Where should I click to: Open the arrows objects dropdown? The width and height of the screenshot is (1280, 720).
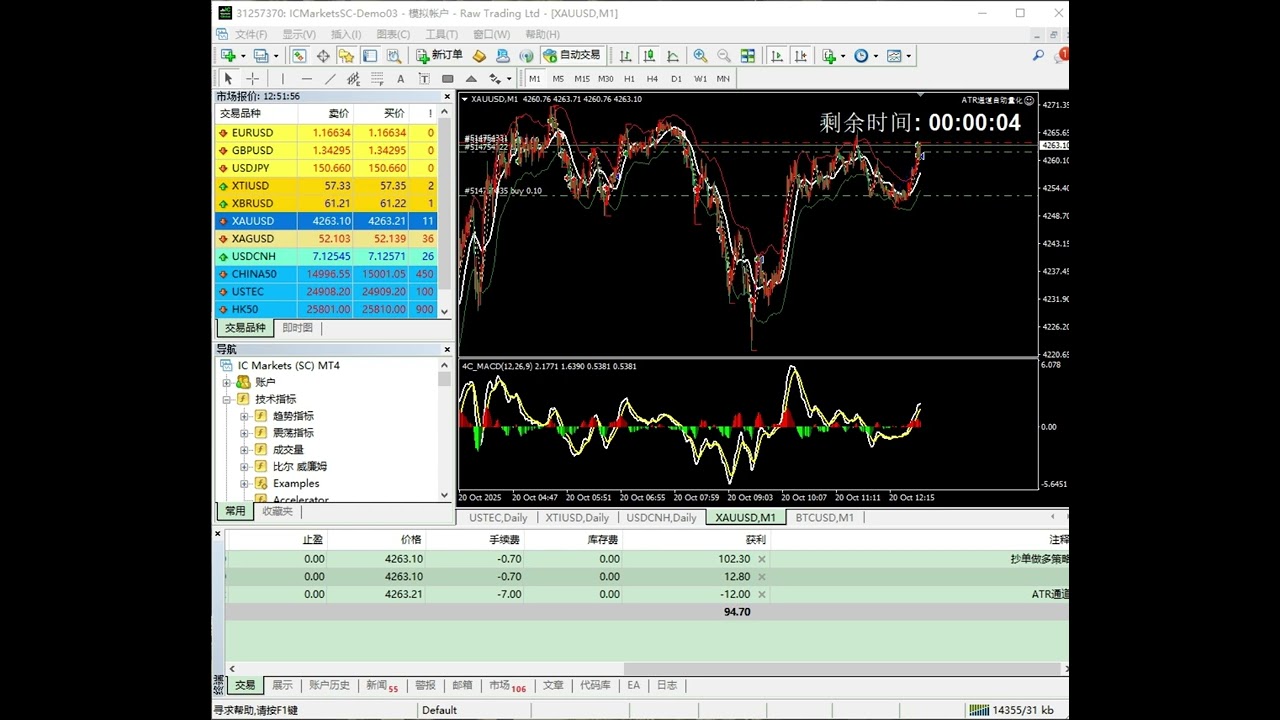coord(500,78)
